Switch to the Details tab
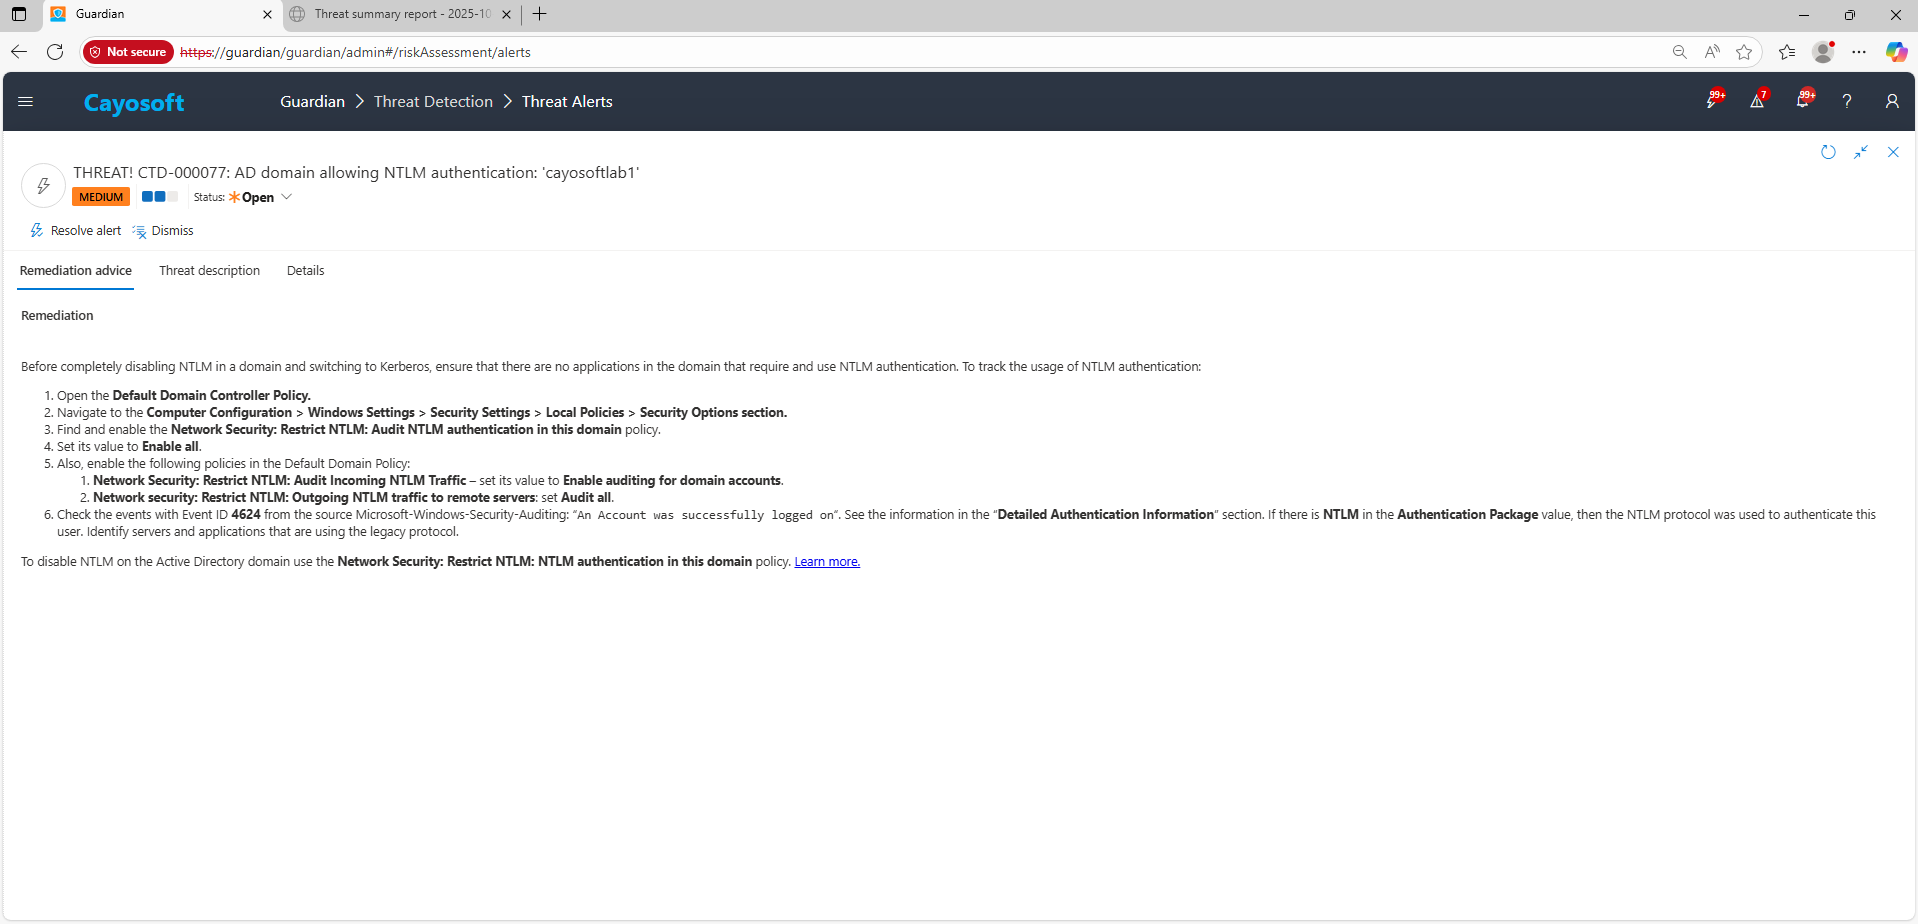Image resolution: width=1918 pixels, height=924 pixels. click(x=305, y=271)
